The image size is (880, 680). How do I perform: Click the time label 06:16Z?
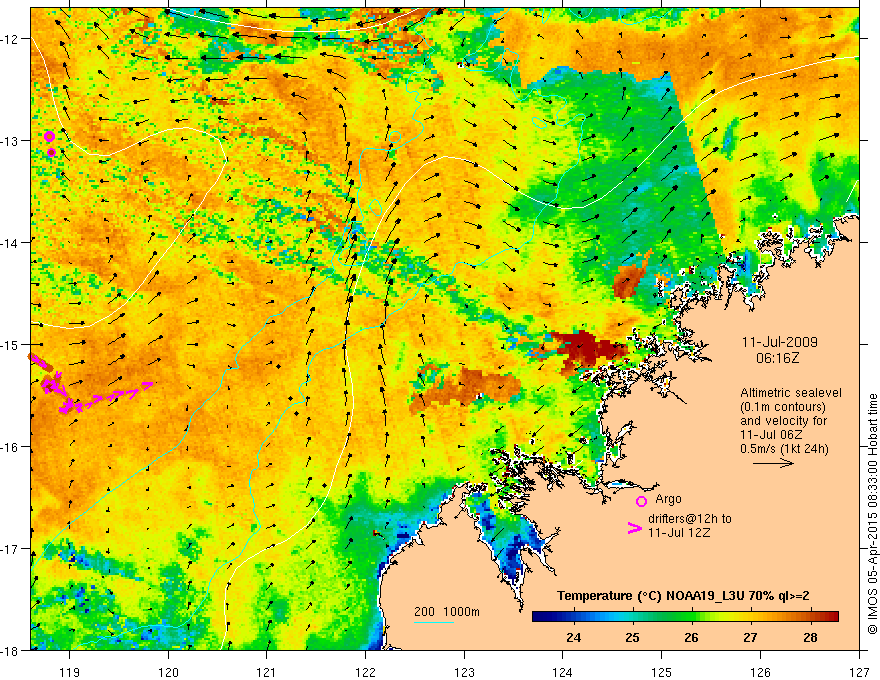coord(777,358)
